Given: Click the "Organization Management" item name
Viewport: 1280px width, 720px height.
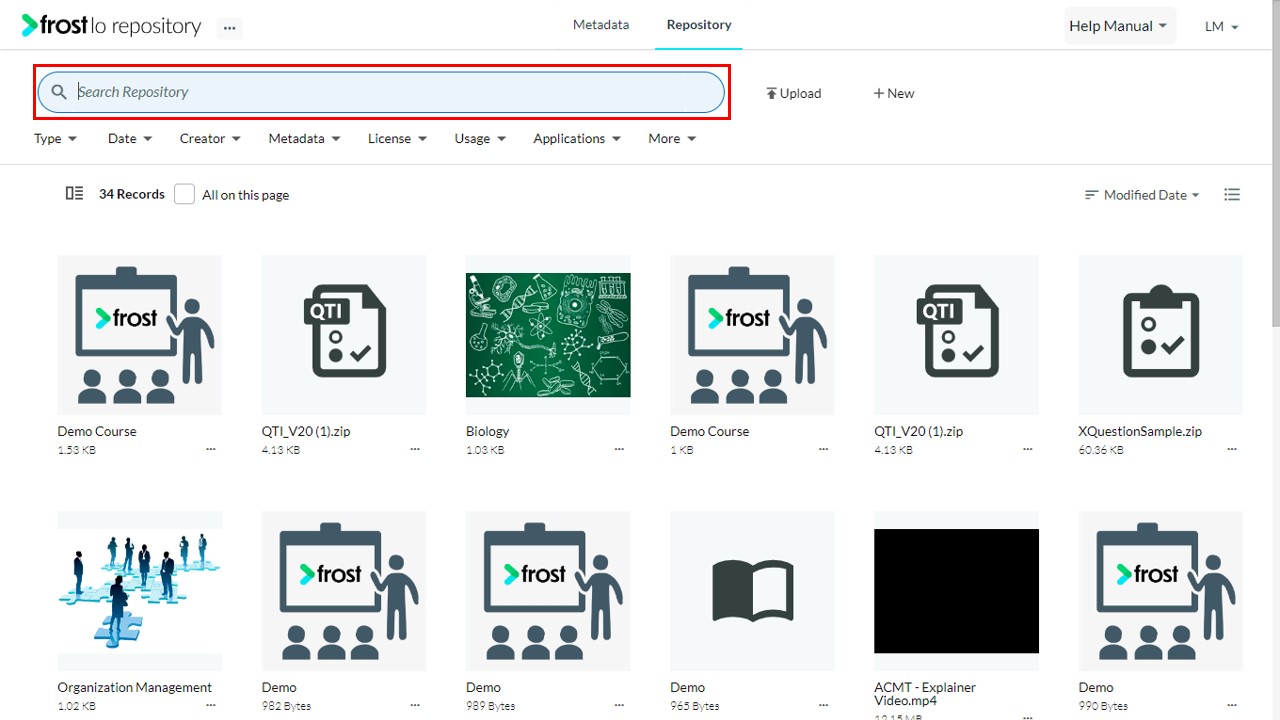Looking at the screenshot, I should point(135,688).
